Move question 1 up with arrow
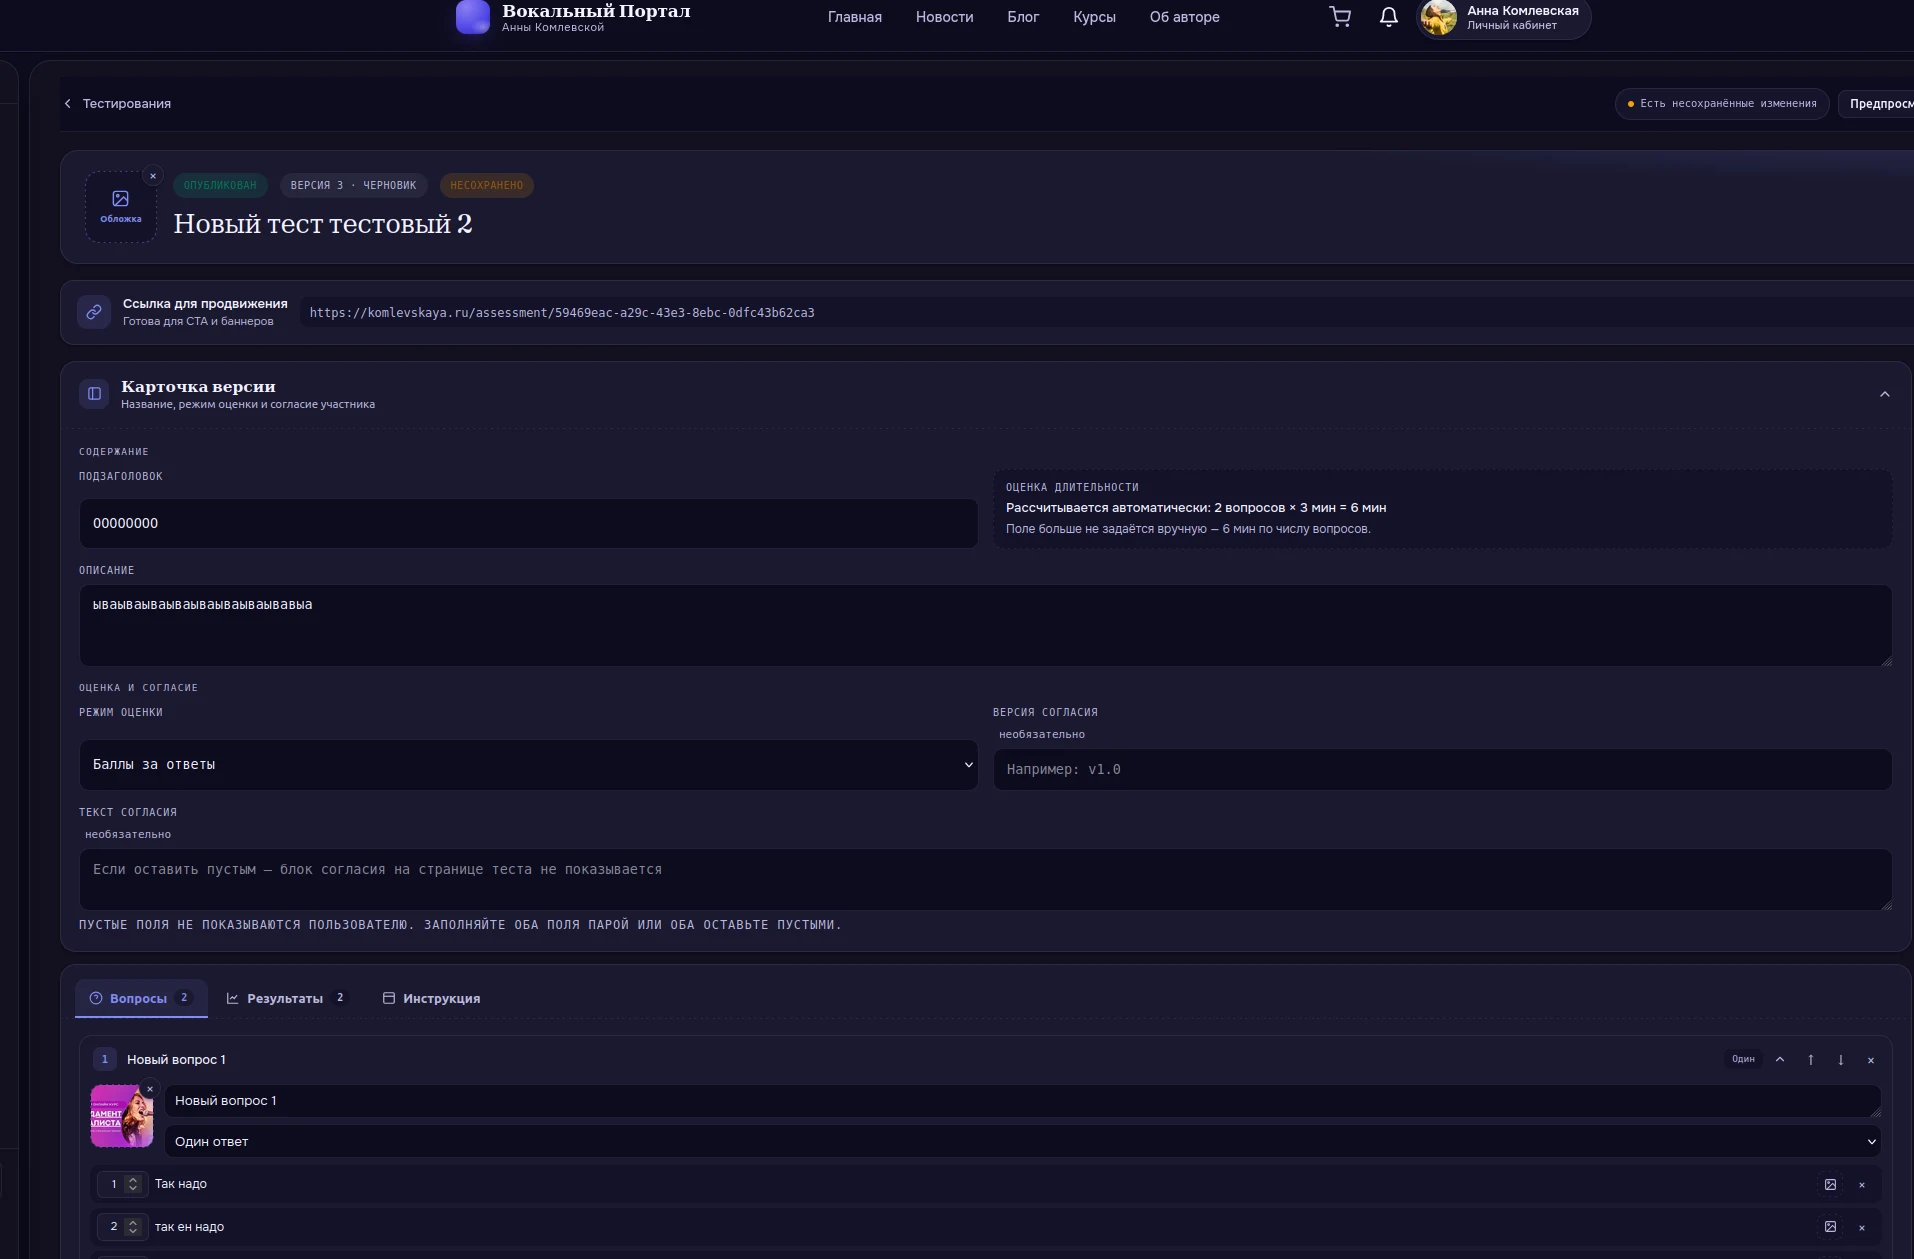1914x1259 pixels. click(x=1810, y=1059)
